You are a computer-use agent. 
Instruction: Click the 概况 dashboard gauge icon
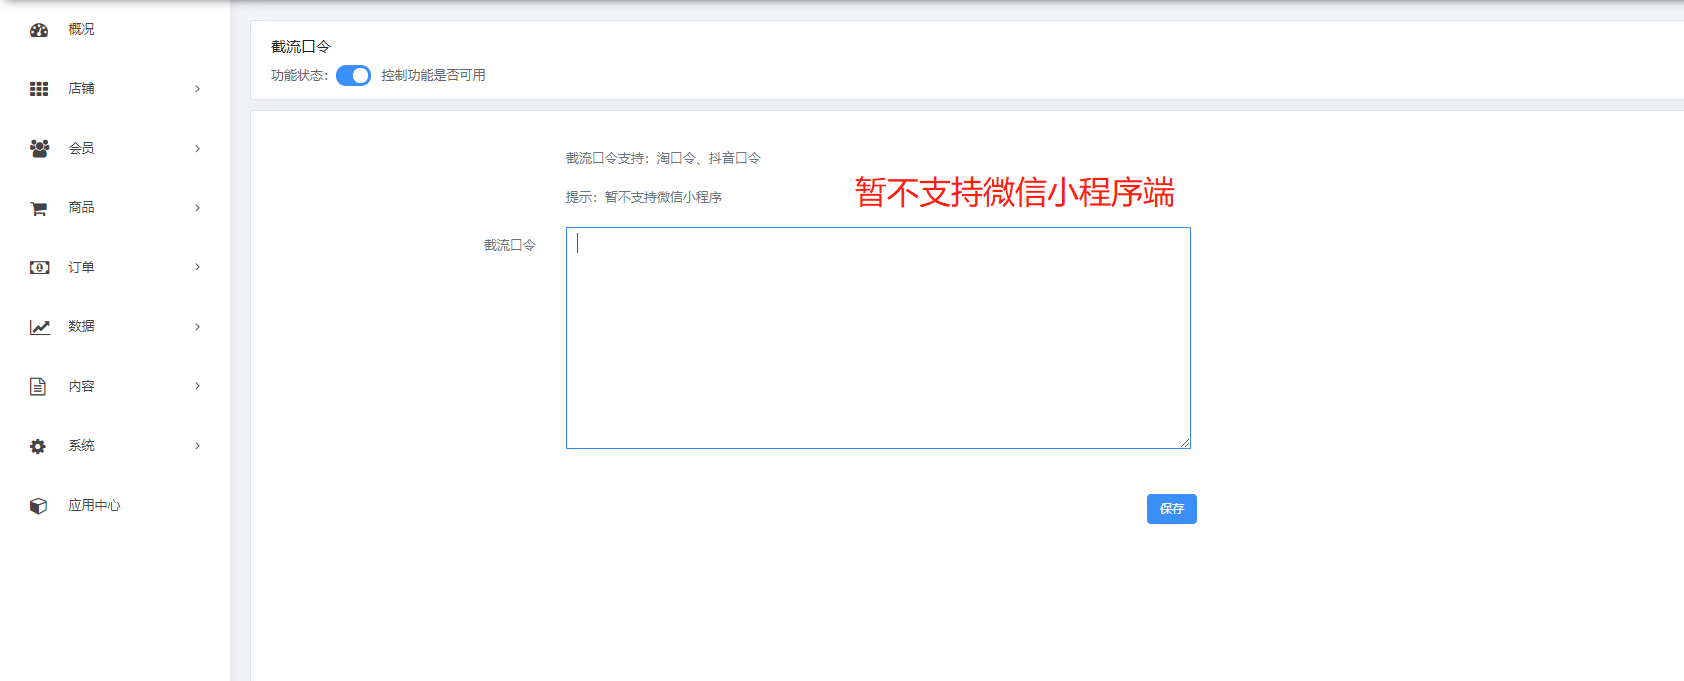pos(39,30)
